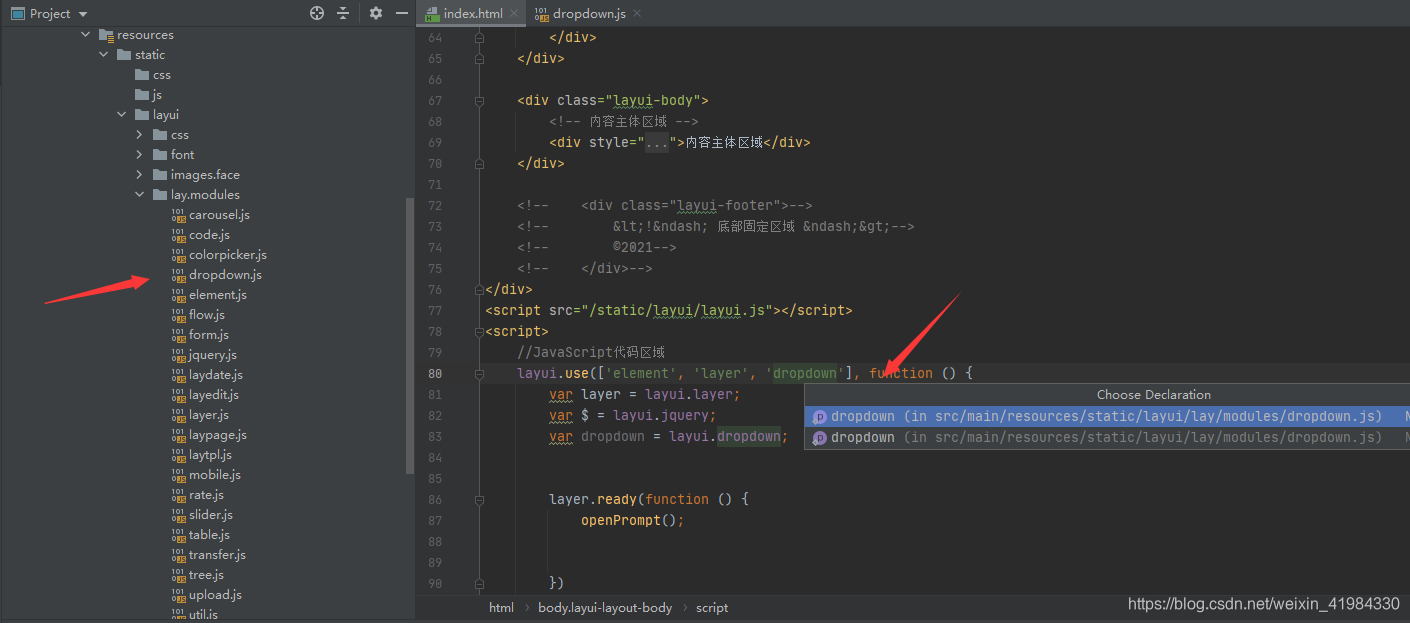The width and height of the screenshot is (1410, 623).
Task: Click the HTML icon on the index.html tab
Action: point(432,13)
